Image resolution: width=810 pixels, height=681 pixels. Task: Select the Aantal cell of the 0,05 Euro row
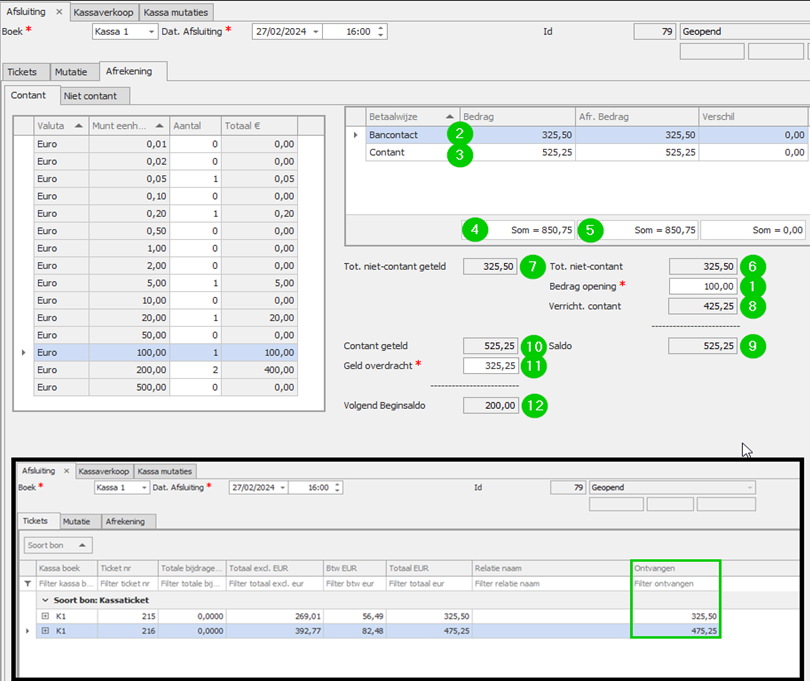point(195,179)
